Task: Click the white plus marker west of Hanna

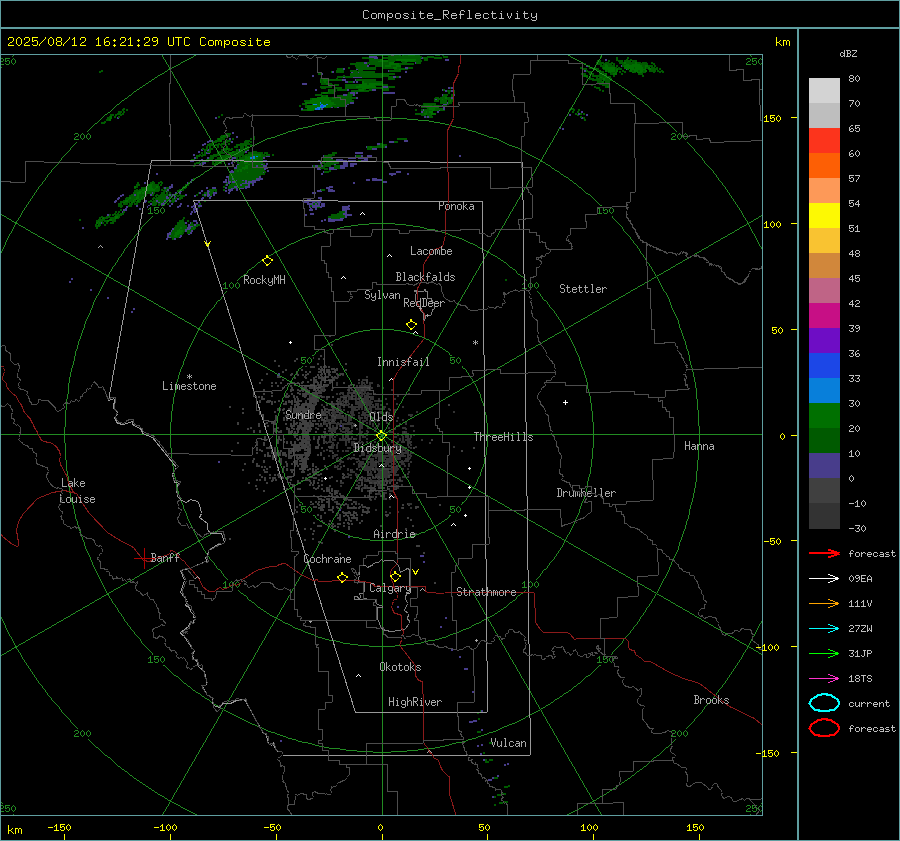Action: 565,402
